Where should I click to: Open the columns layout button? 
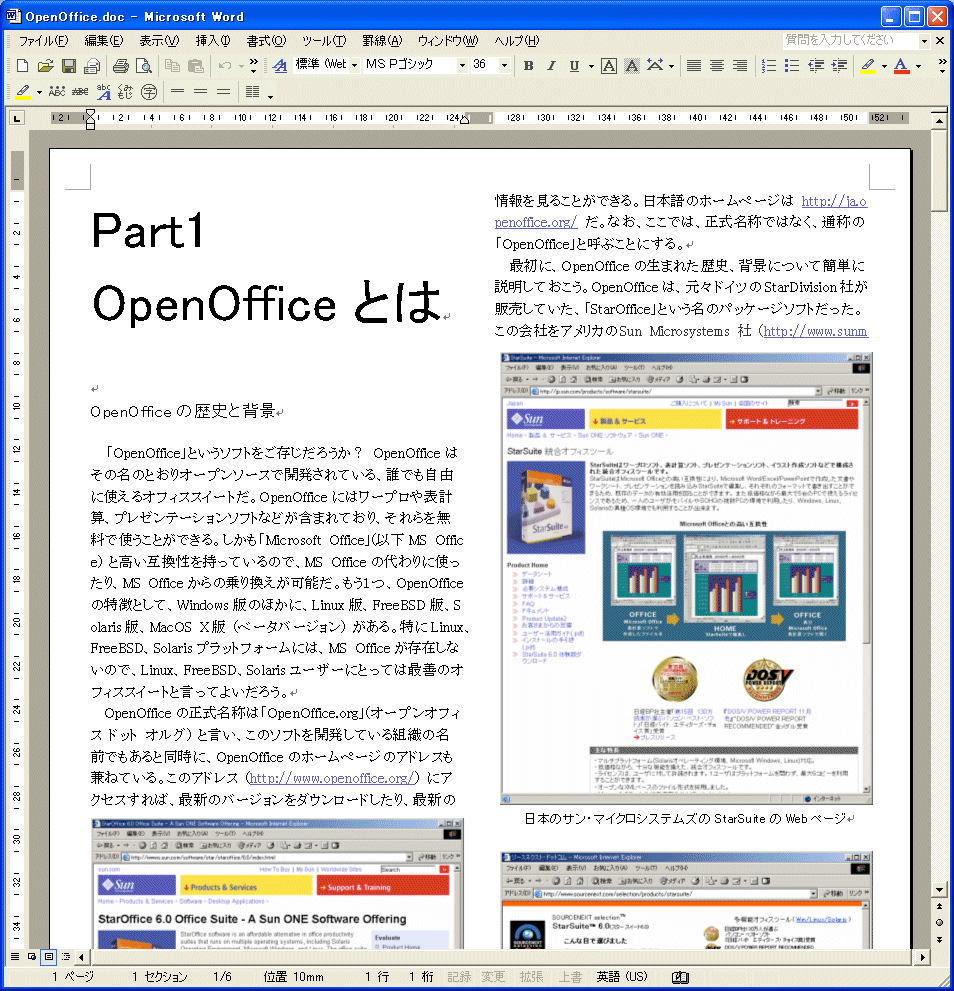click(x=252, y=92)
